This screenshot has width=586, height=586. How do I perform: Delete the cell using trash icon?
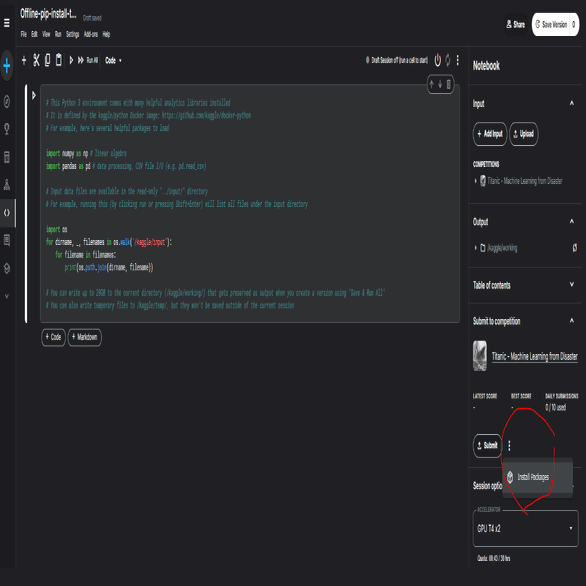tap(449, 84)
